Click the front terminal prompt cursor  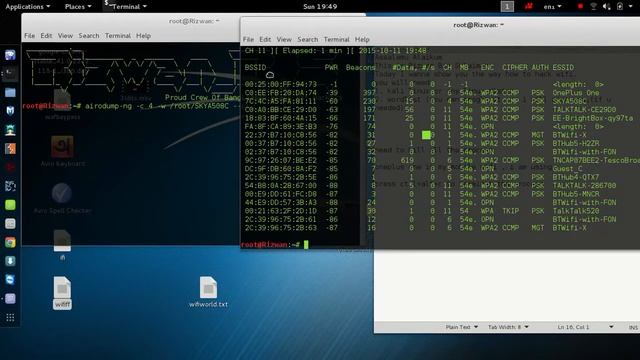(306, 244)
